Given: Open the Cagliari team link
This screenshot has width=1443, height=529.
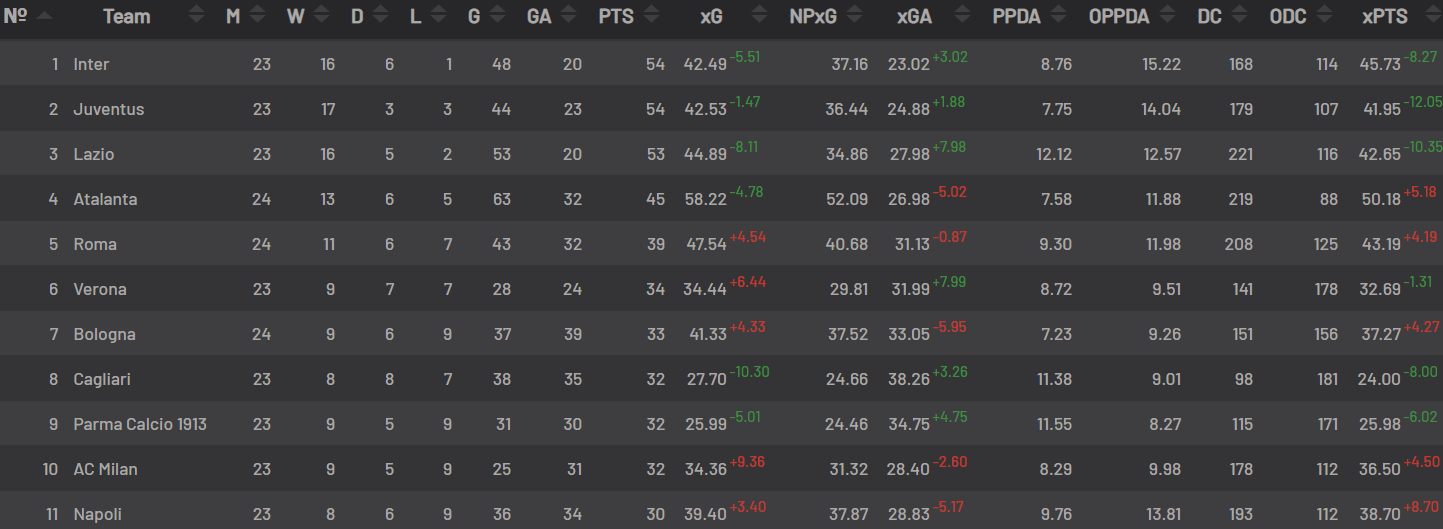Looking at the screenshot, I should click(x=102, y=379).
